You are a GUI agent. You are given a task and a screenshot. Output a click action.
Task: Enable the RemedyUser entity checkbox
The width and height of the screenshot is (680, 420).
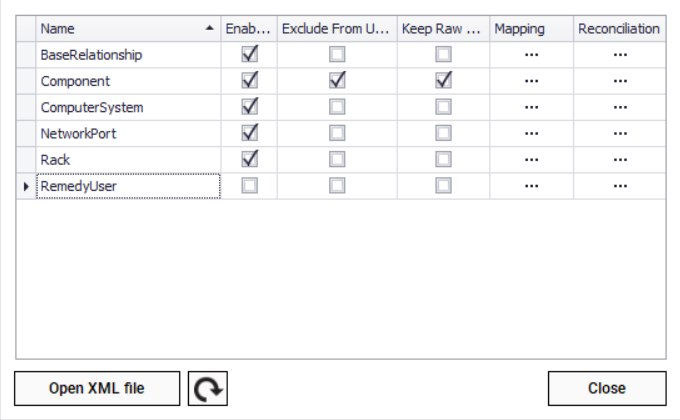coord(250,185)
